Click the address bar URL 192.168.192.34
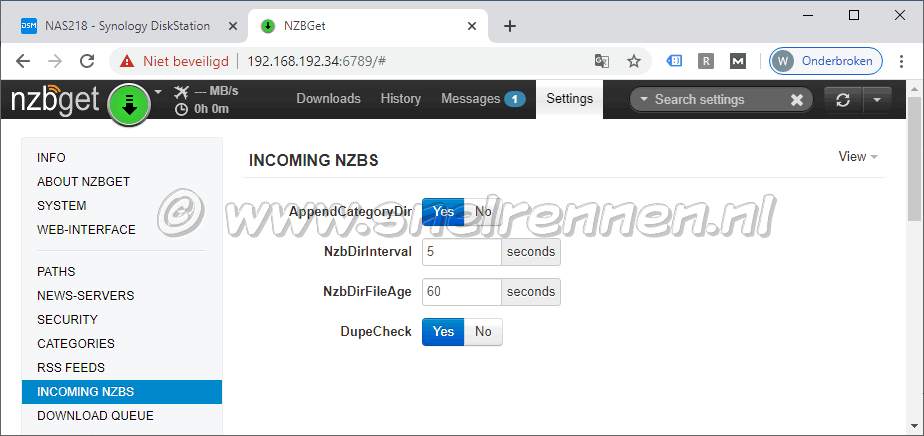The width and height of the screenshot is (924, 436). point(316,61)
